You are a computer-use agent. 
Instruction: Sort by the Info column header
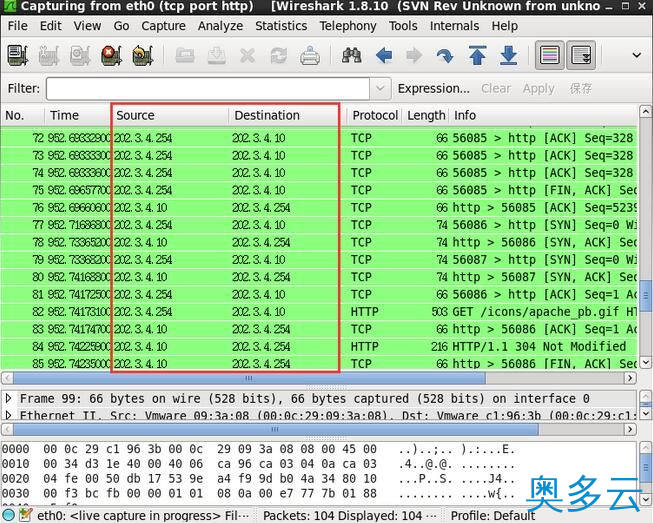543,115
